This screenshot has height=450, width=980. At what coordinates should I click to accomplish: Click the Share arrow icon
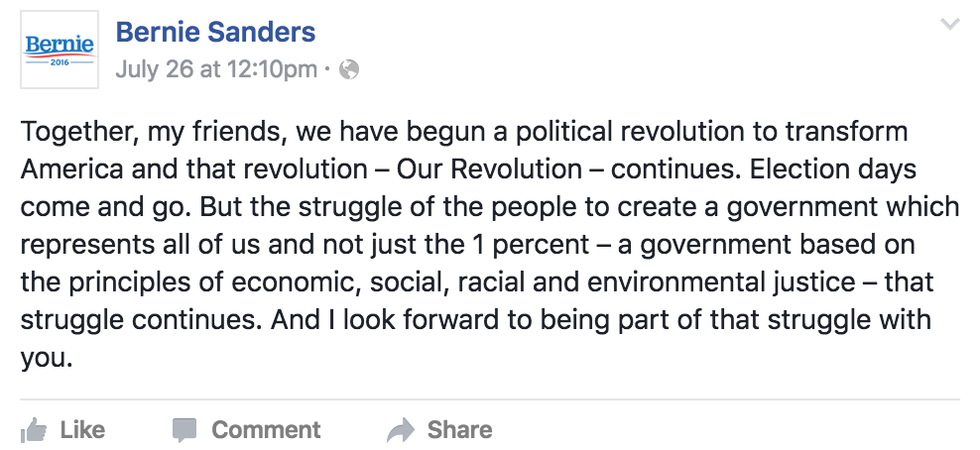click(400, 431)
